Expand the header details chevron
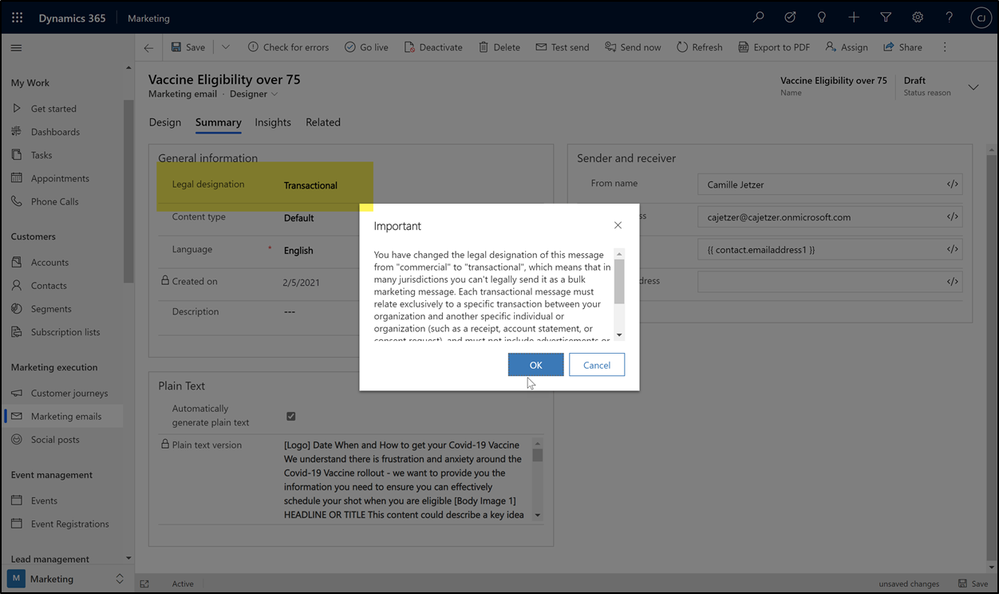Viewport: 999px width, 594px height. tap(973, 87)
